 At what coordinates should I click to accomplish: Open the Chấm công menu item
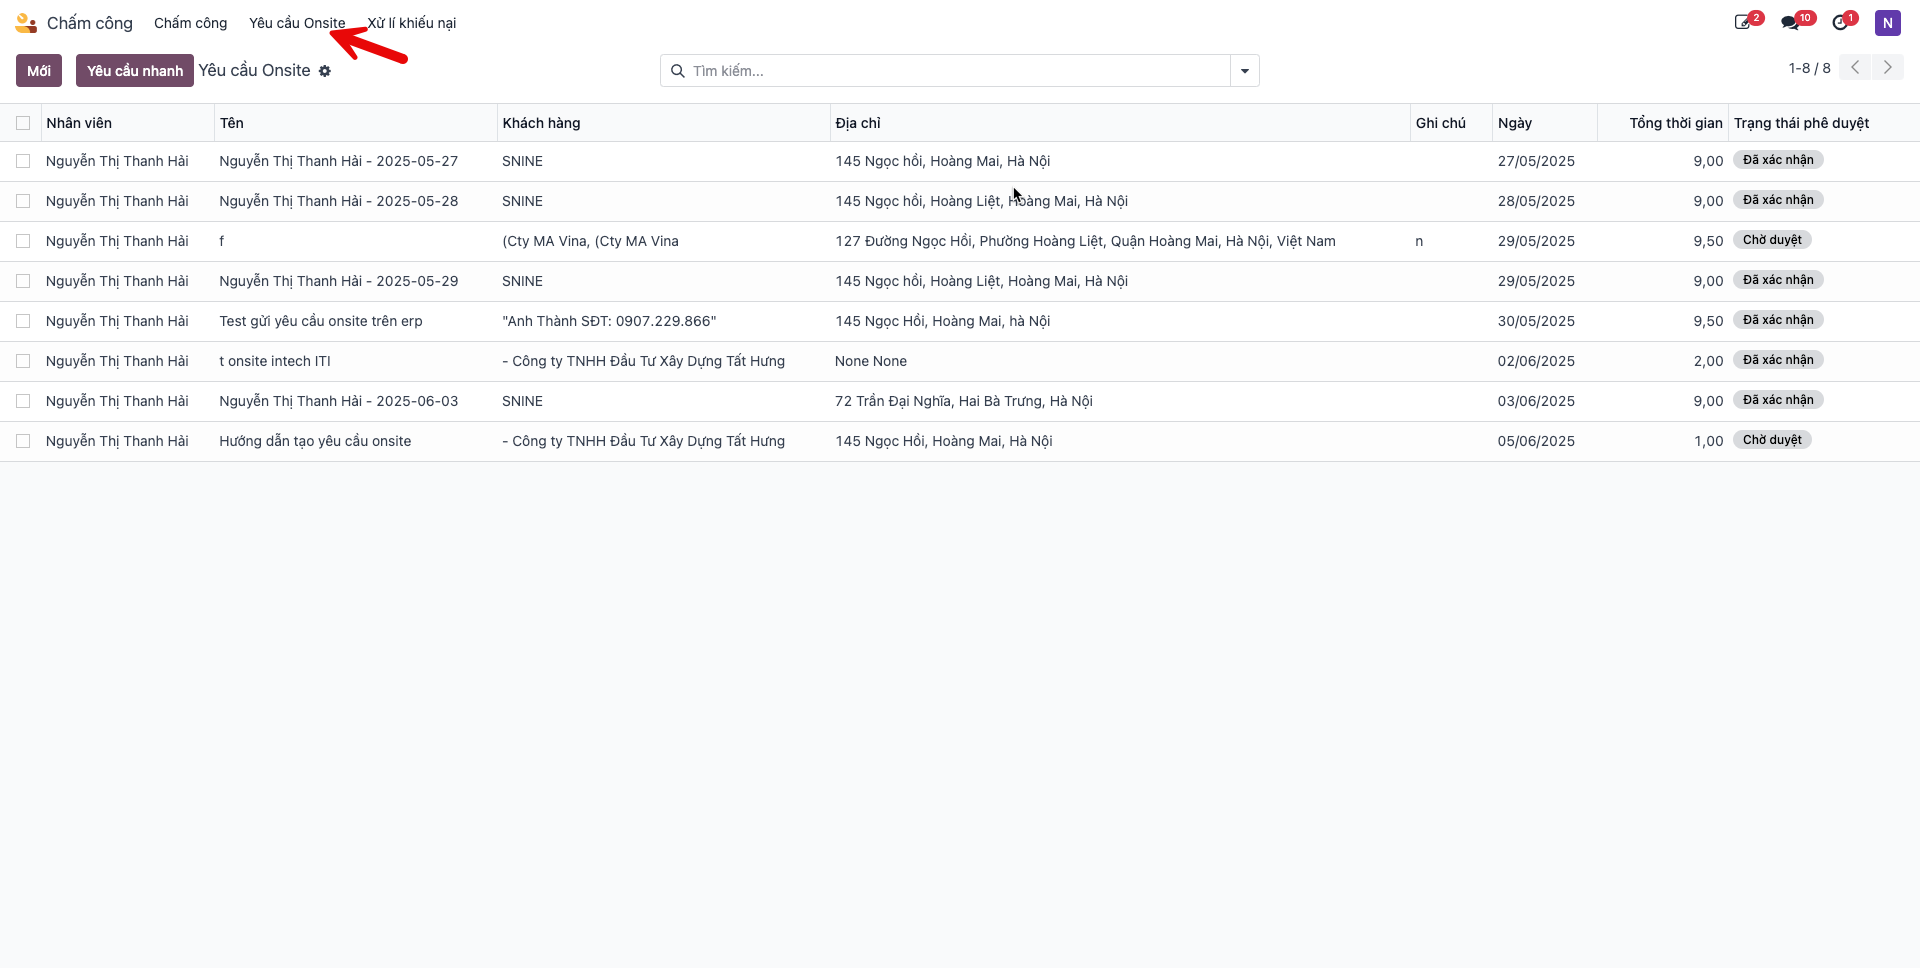coord(190,23)
